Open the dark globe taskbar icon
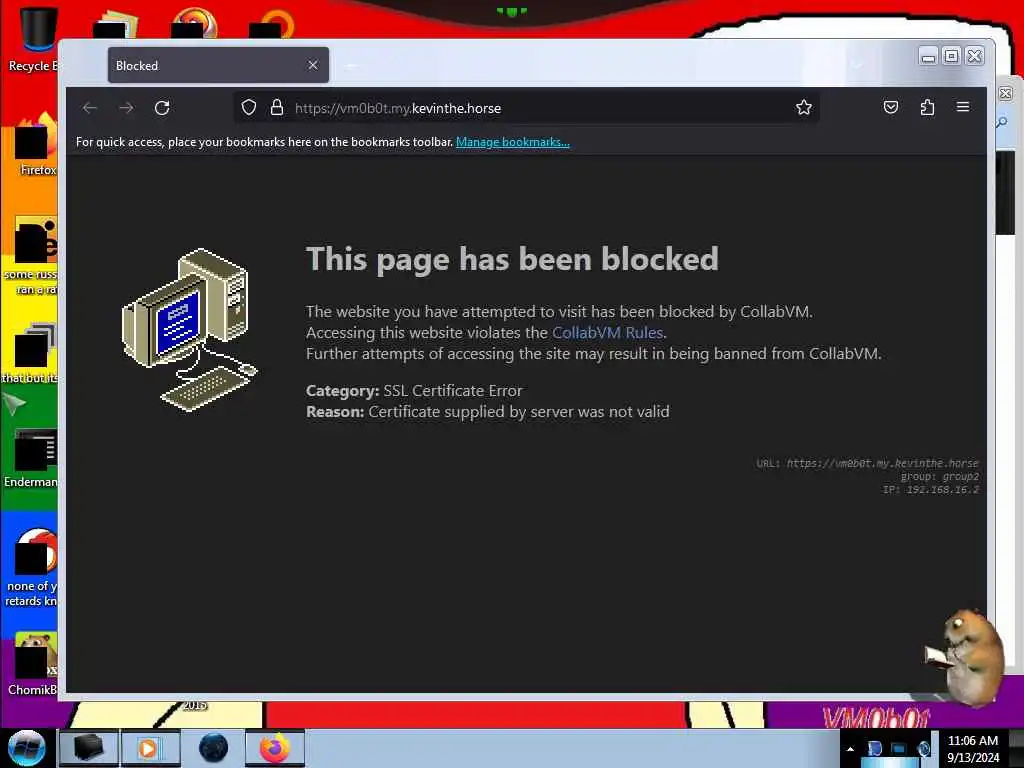Image resolution: width=1024 pixels, height=768 pixels. (x=213, y=748)
